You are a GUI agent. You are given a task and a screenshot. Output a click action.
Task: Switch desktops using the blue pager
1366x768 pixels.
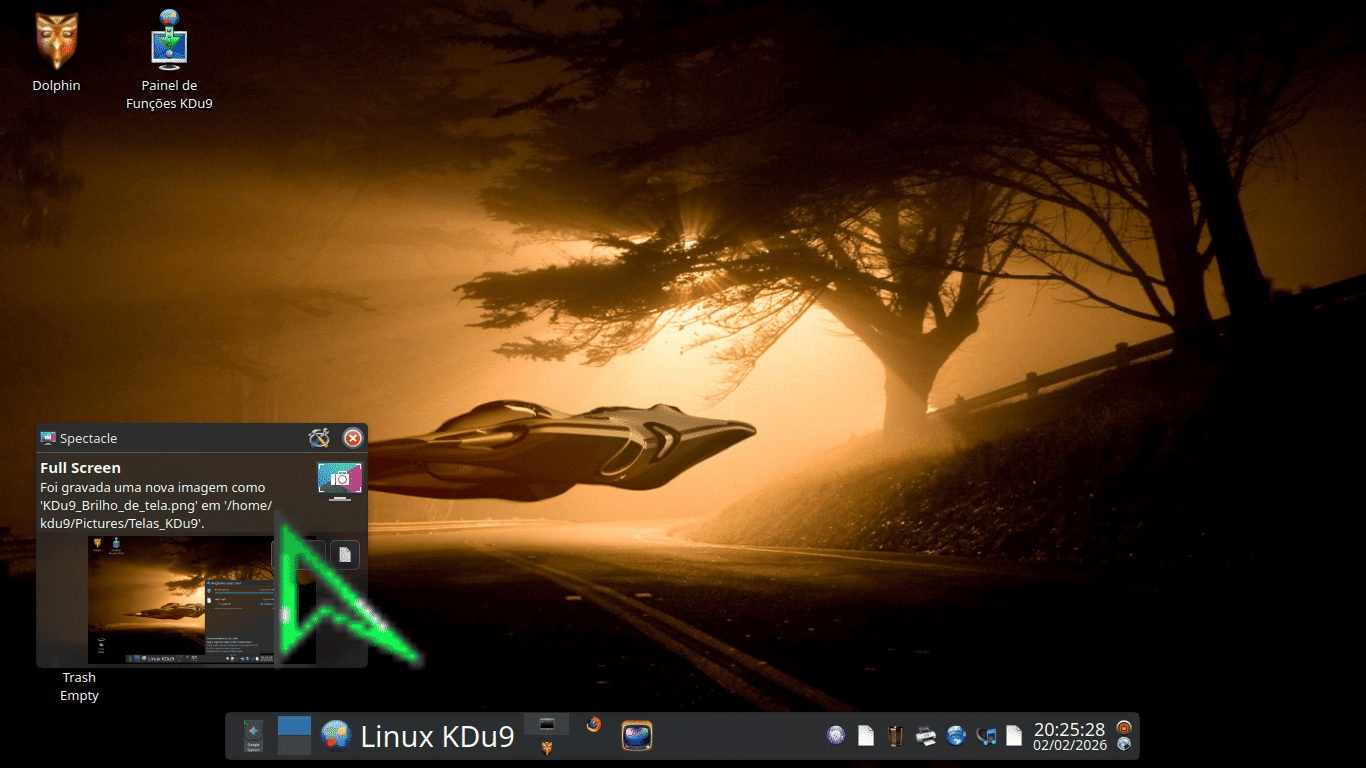[x=294, y=736]
